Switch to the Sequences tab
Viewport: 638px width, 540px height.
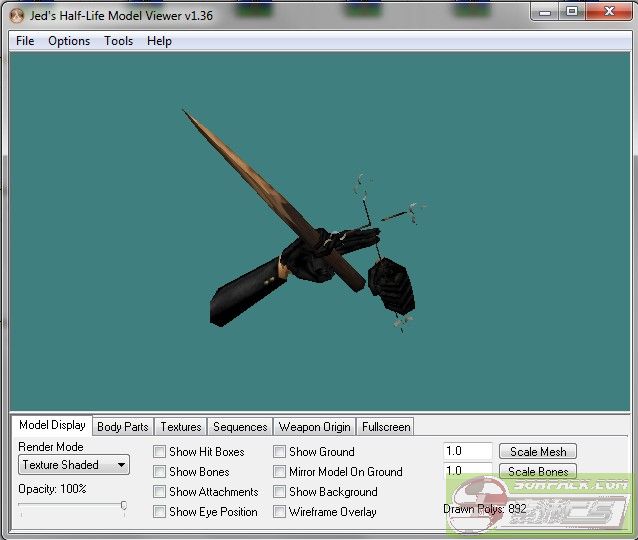[x=240, y=427]
